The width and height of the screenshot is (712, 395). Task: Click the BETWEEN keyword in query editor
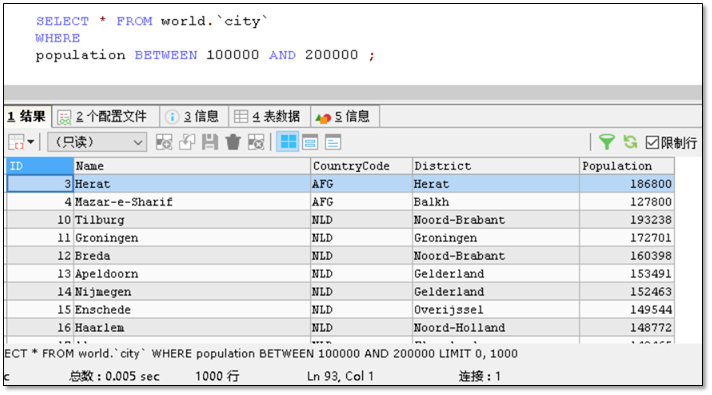point(166,55)
